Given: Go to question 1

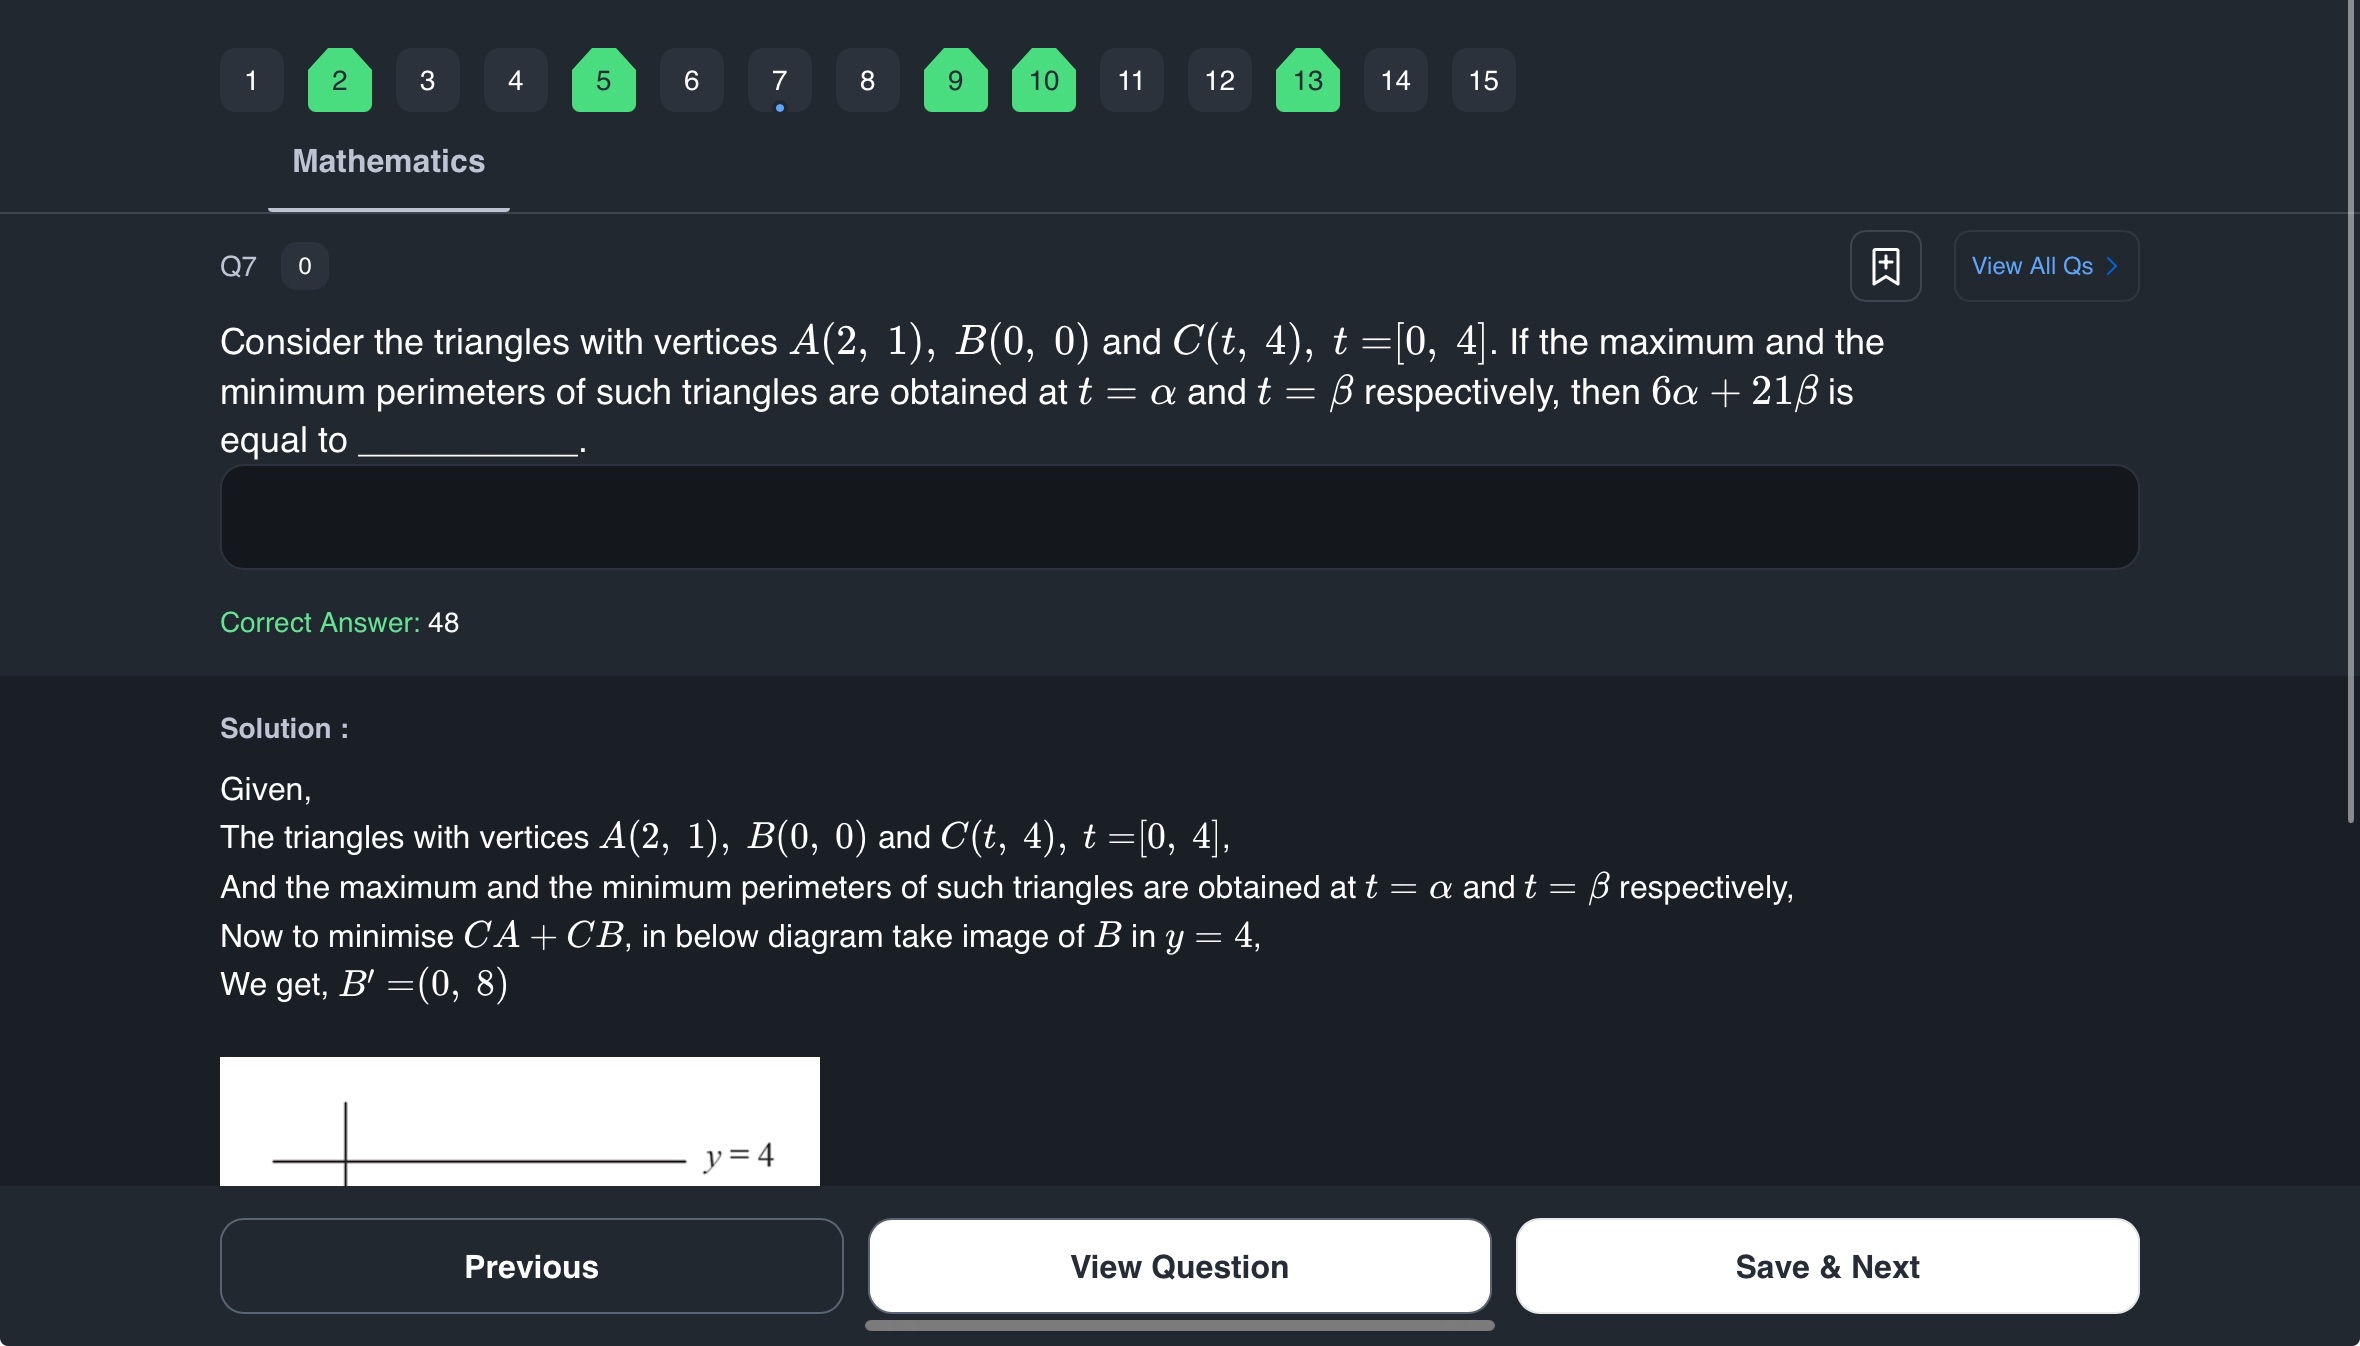Looking at the screenshot, I should click(251, 80).
